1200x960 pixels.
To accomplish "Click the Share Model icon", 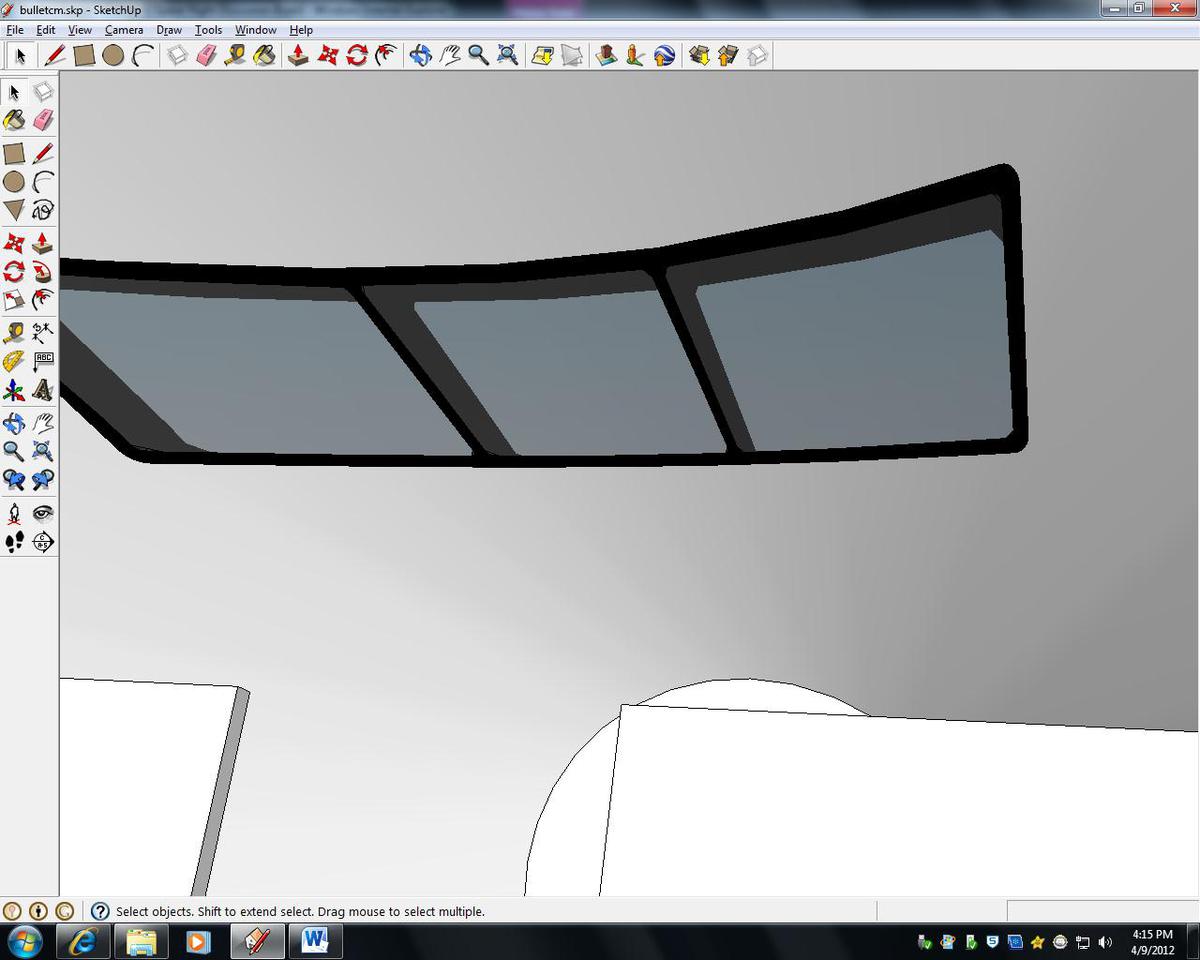I will (728, 55).
